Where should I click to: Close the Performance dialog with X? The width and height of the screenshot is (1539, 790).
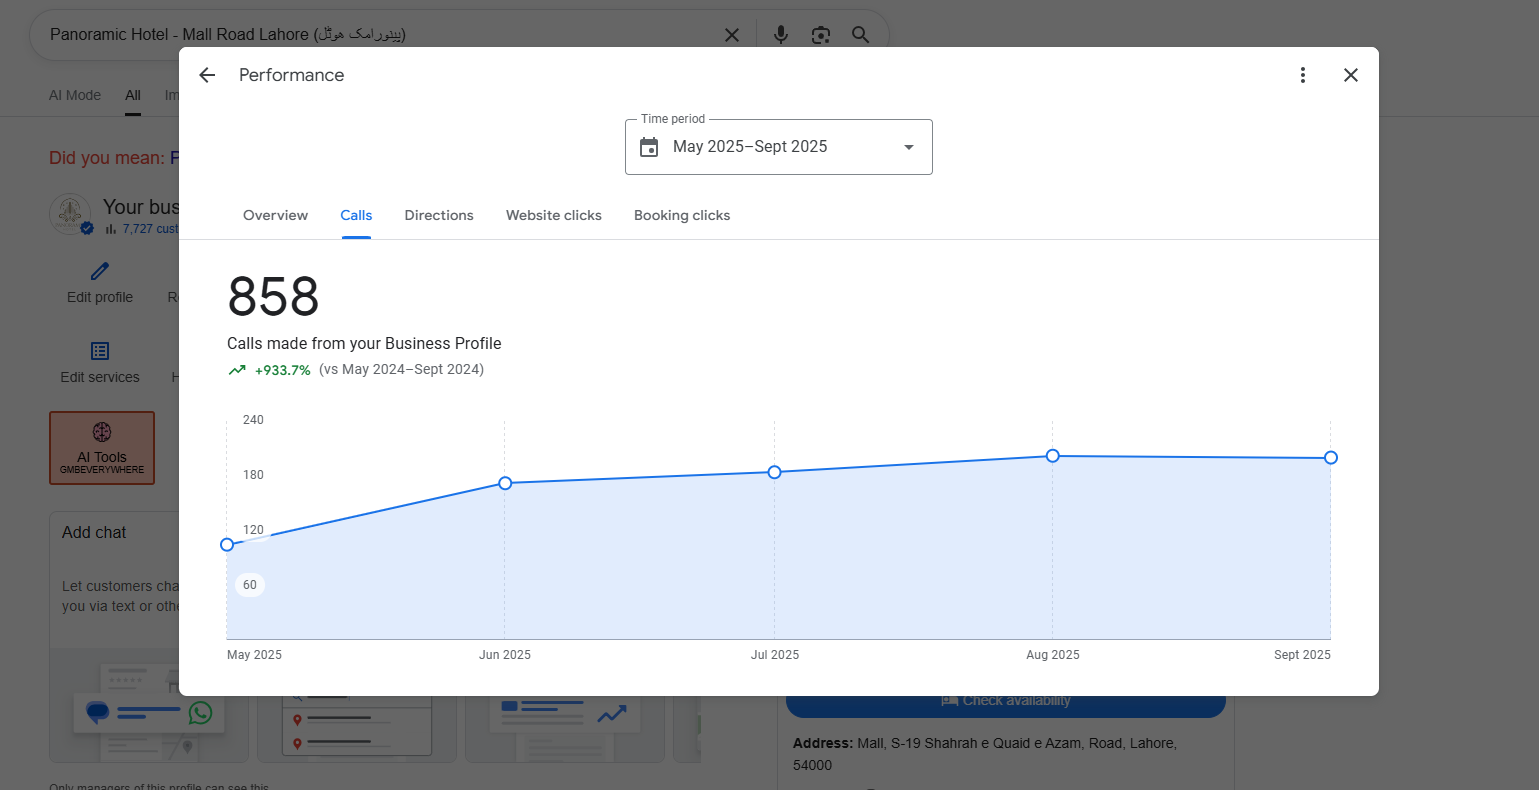[1350, 75]
